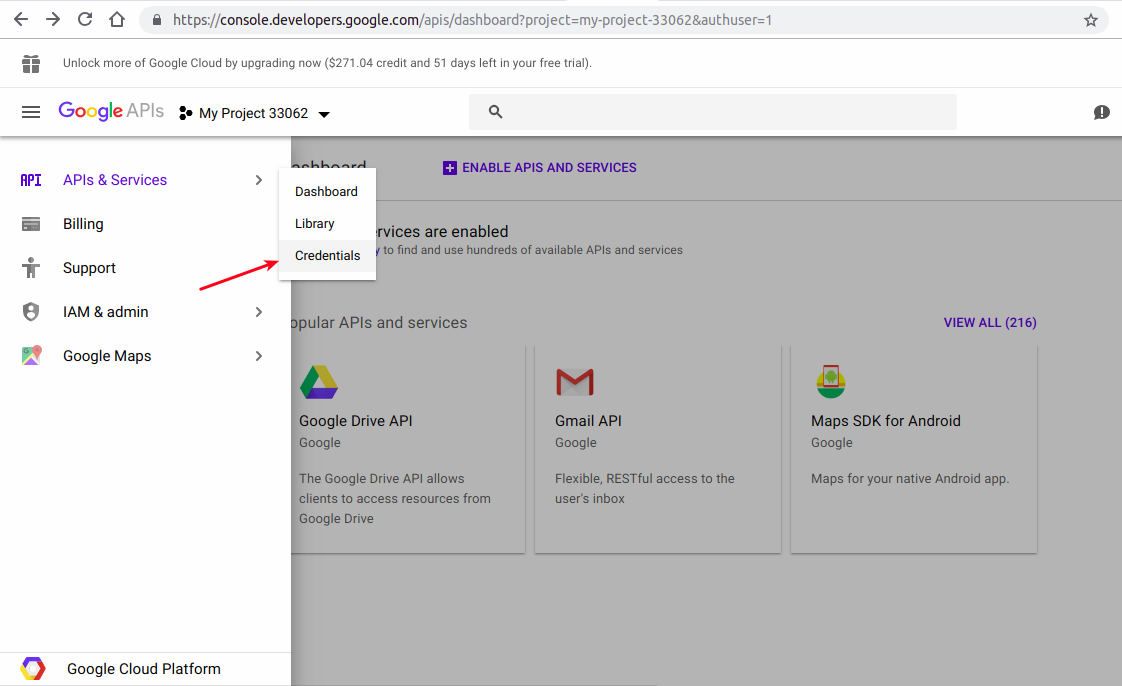This screenshot has height=686, width=1122.
Task: Click the 'Flexible, RESTful access' description text
Action: pos(645,489)
